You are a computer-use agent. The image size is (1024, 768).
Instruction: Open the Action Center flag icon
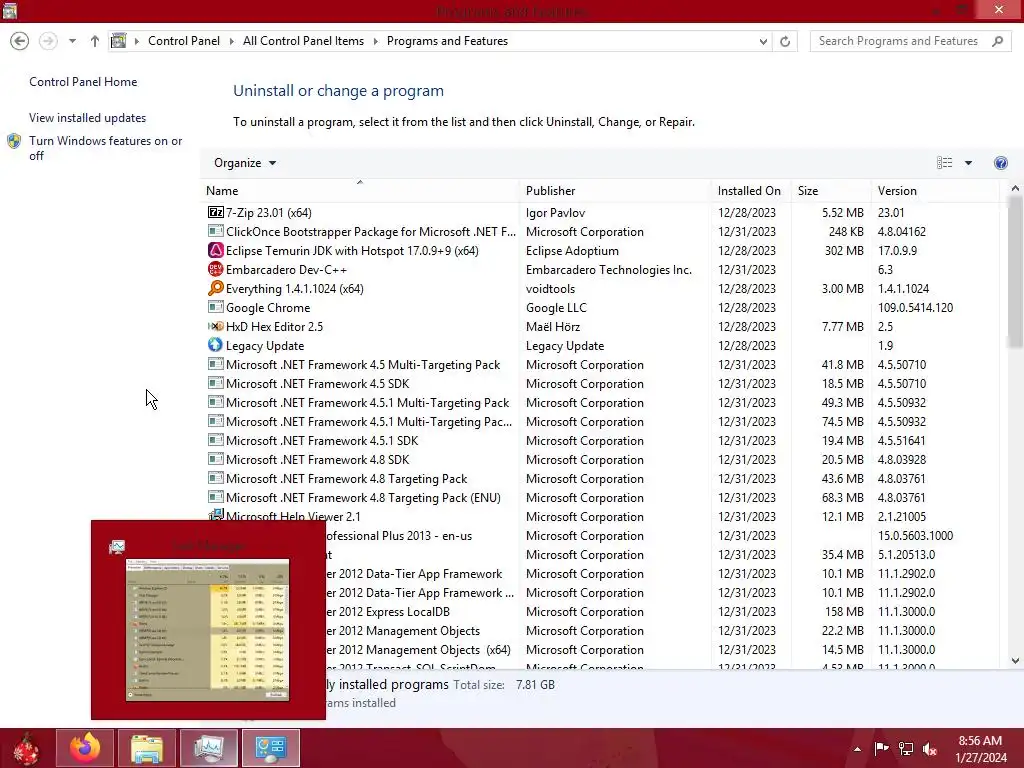pyautogui.click(x=881, y=749)
